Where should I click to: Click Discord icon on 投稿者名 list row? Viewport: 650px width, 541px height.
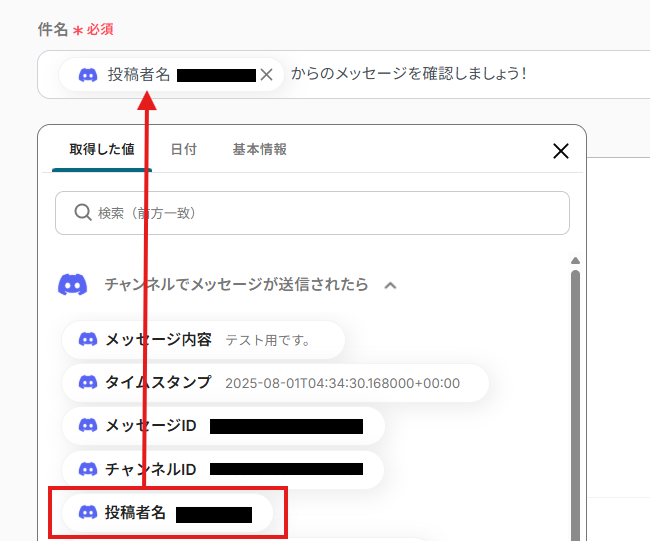pyautogui.click(x=88, y=513)
